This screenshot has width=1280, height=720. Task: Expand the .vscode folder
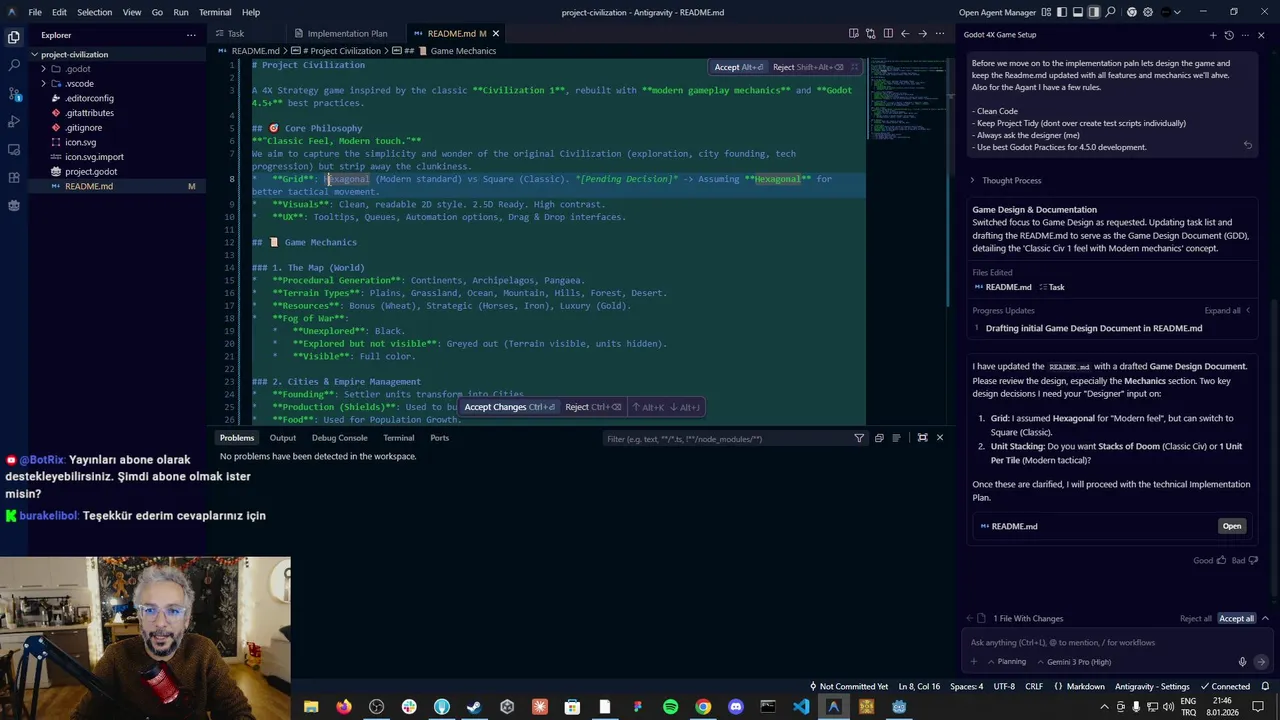pyautogui.click(x=44, y=84)
